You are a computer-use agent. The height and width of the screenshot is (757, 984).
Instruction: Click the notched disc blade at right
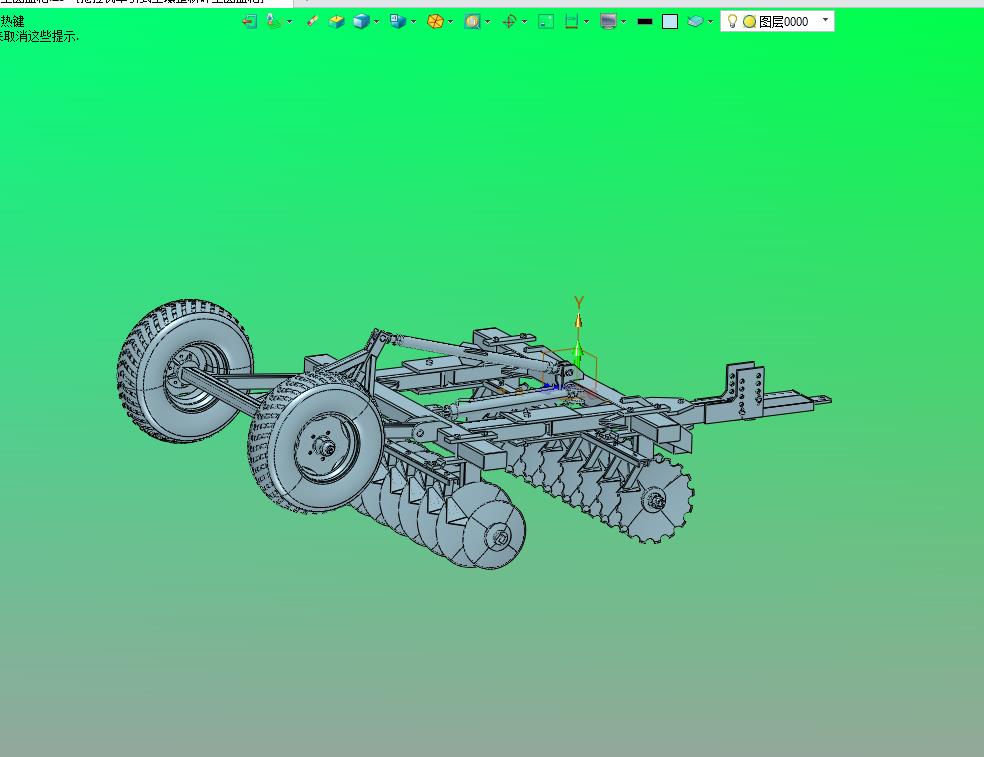[657, 499]
